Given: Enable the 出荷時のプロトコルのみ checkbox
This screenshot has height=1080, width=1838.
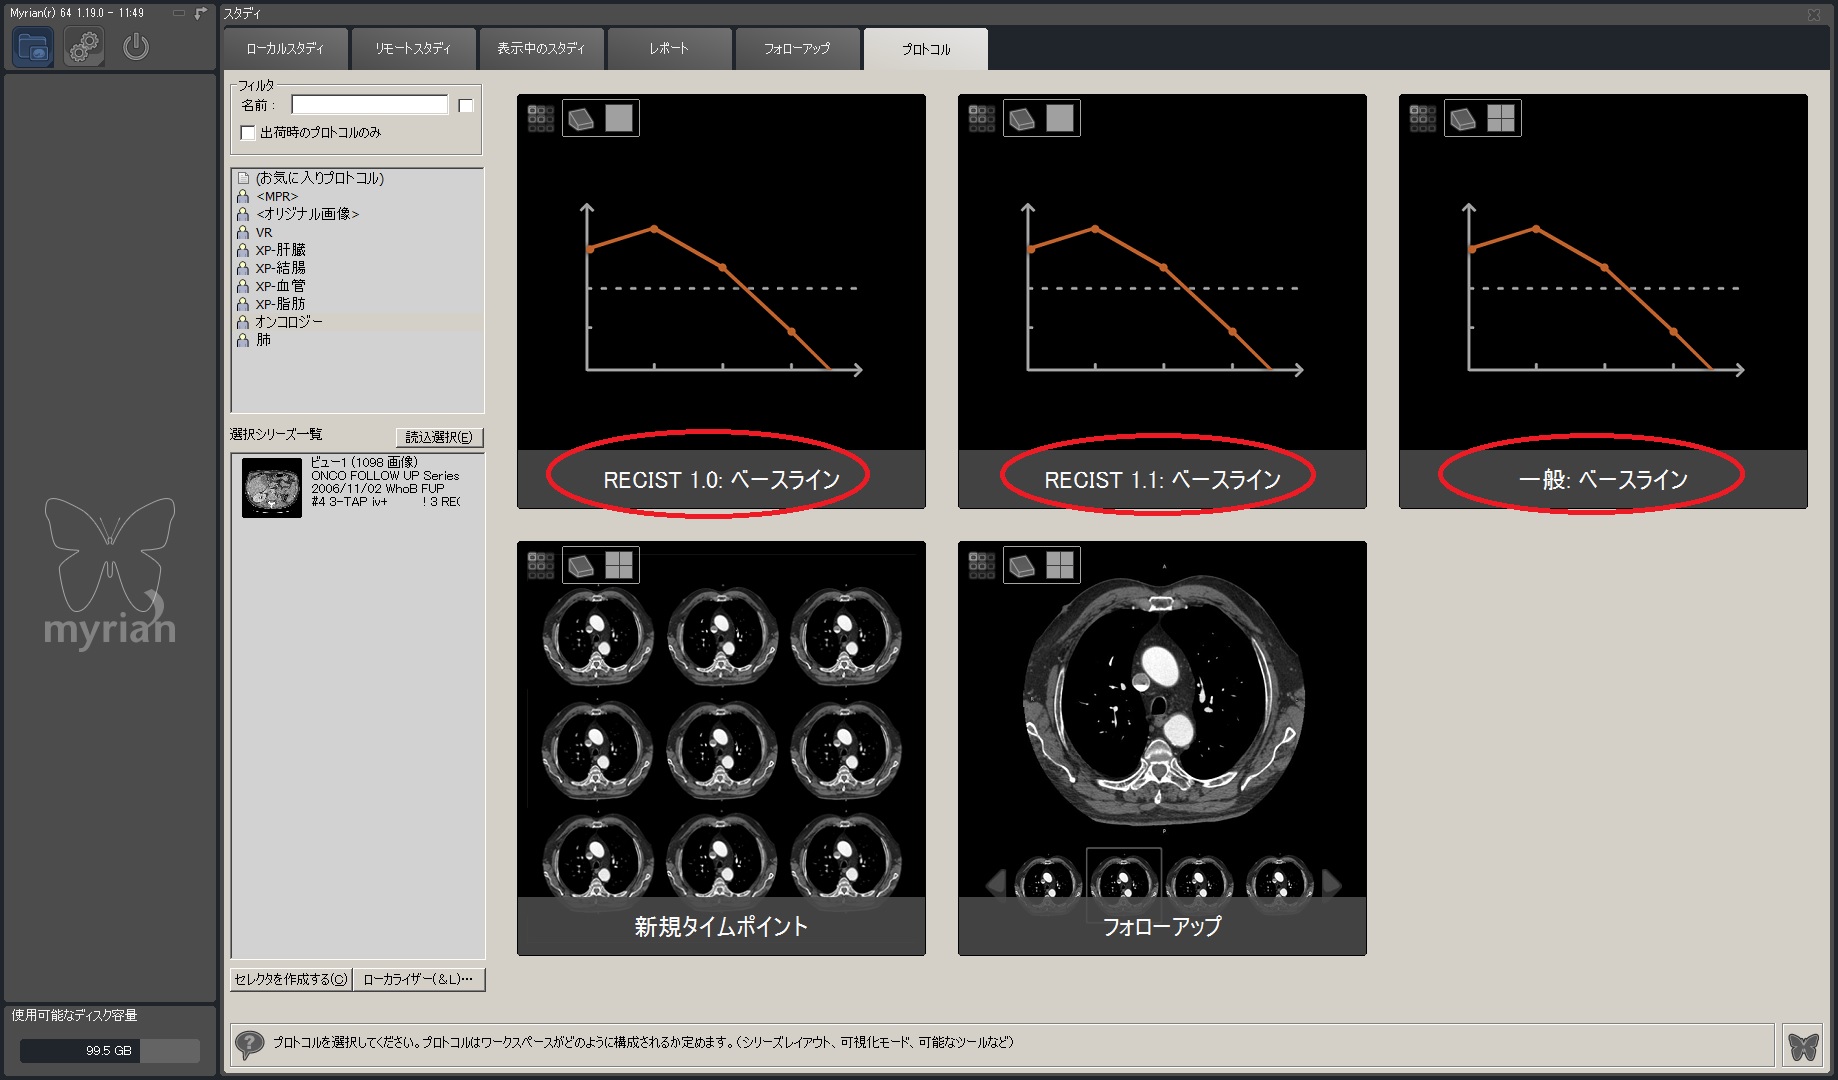Looking at the screenshot, I should pos(248,133).
